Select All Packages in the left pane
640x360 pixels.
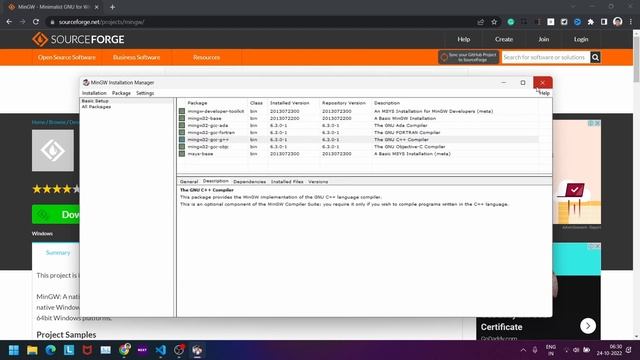[x=96, y=107]
